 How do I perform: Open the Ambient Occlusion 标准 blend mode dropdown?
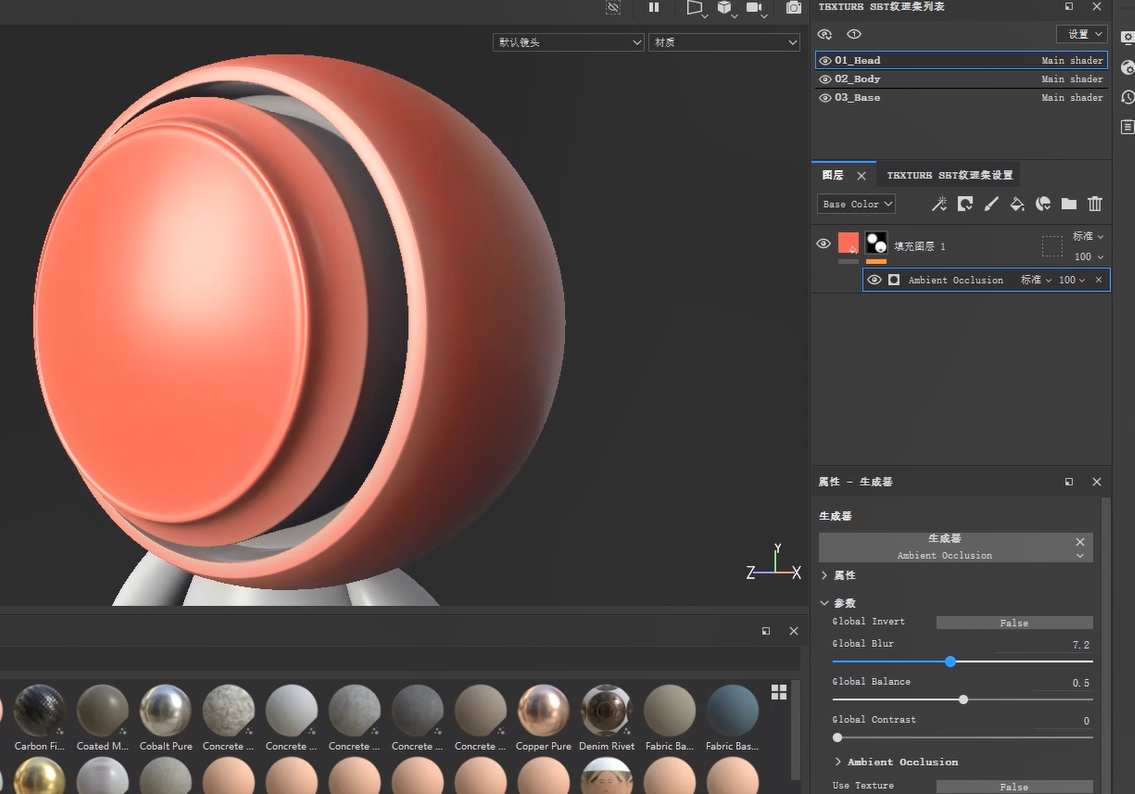1036,280
